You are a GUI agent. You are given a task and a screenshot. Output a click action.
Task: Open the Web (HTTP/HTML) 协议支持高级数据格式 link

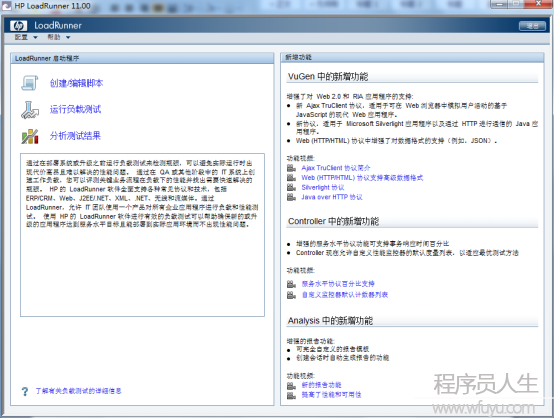point(362,178)
